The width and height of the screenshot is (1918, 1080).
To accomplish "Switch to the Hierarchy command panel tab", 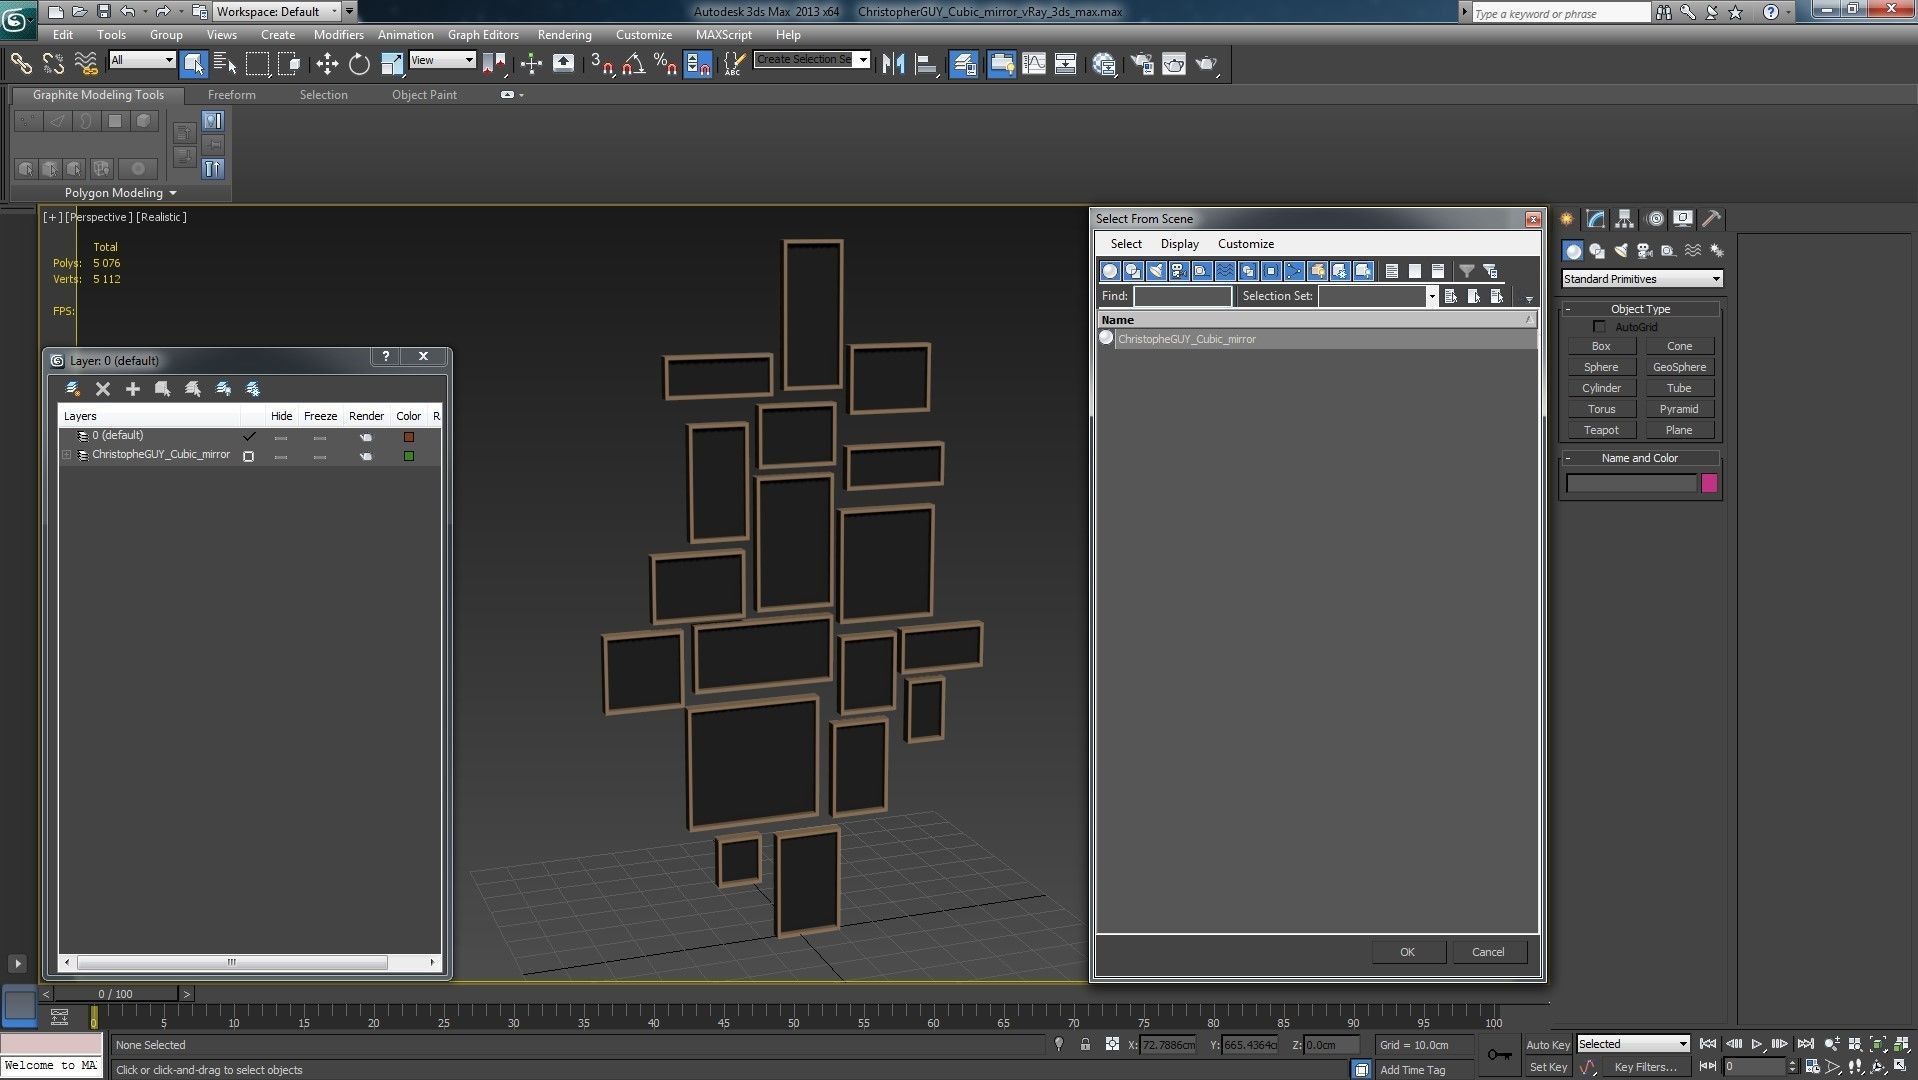I will [1625, 219].
